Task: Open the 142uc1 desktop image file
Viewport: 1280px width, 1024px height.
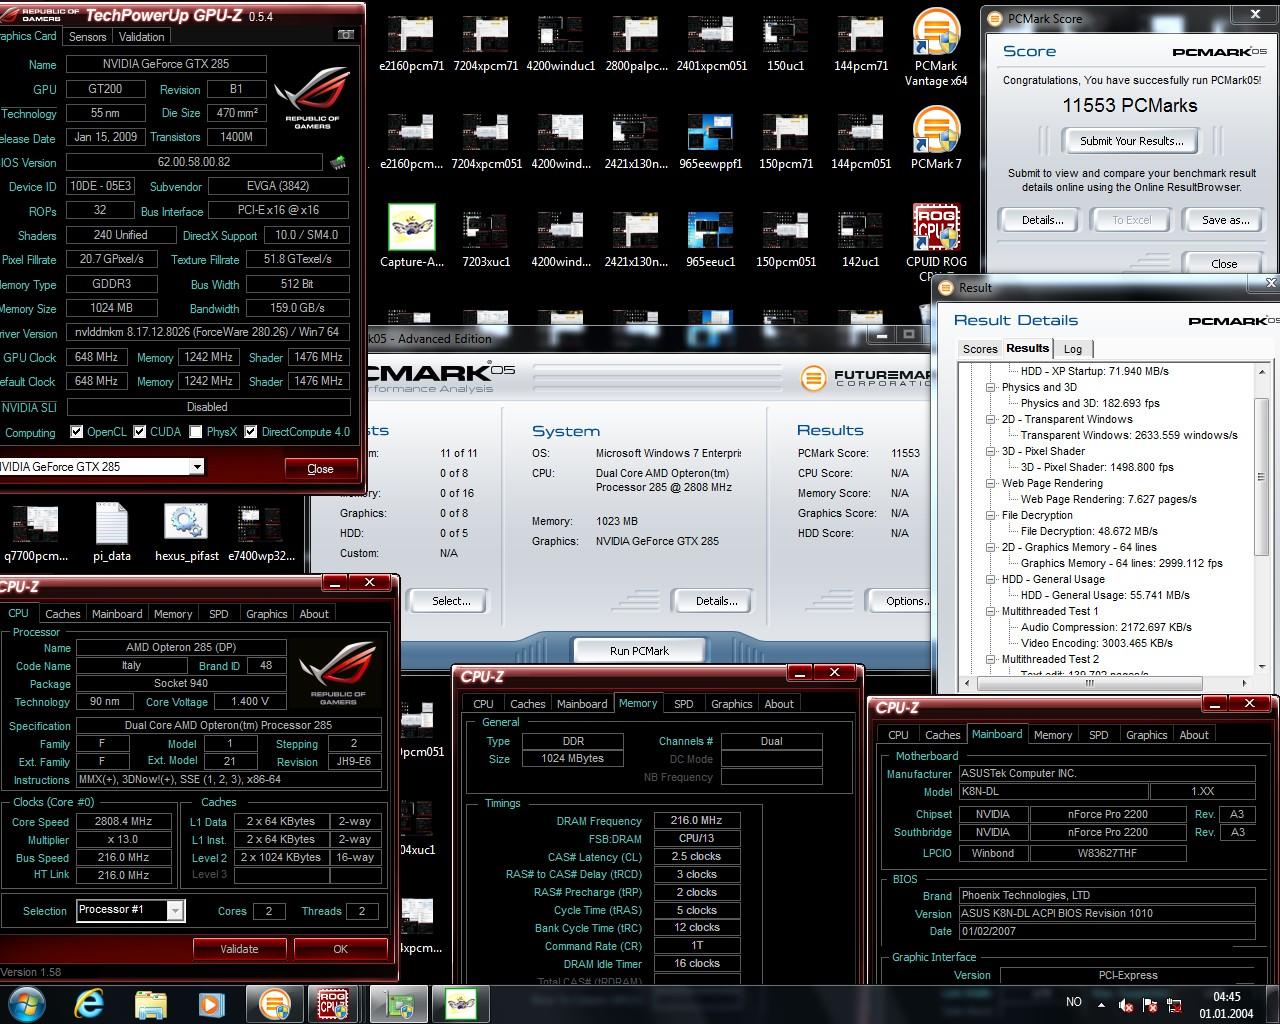Action: 860,238
